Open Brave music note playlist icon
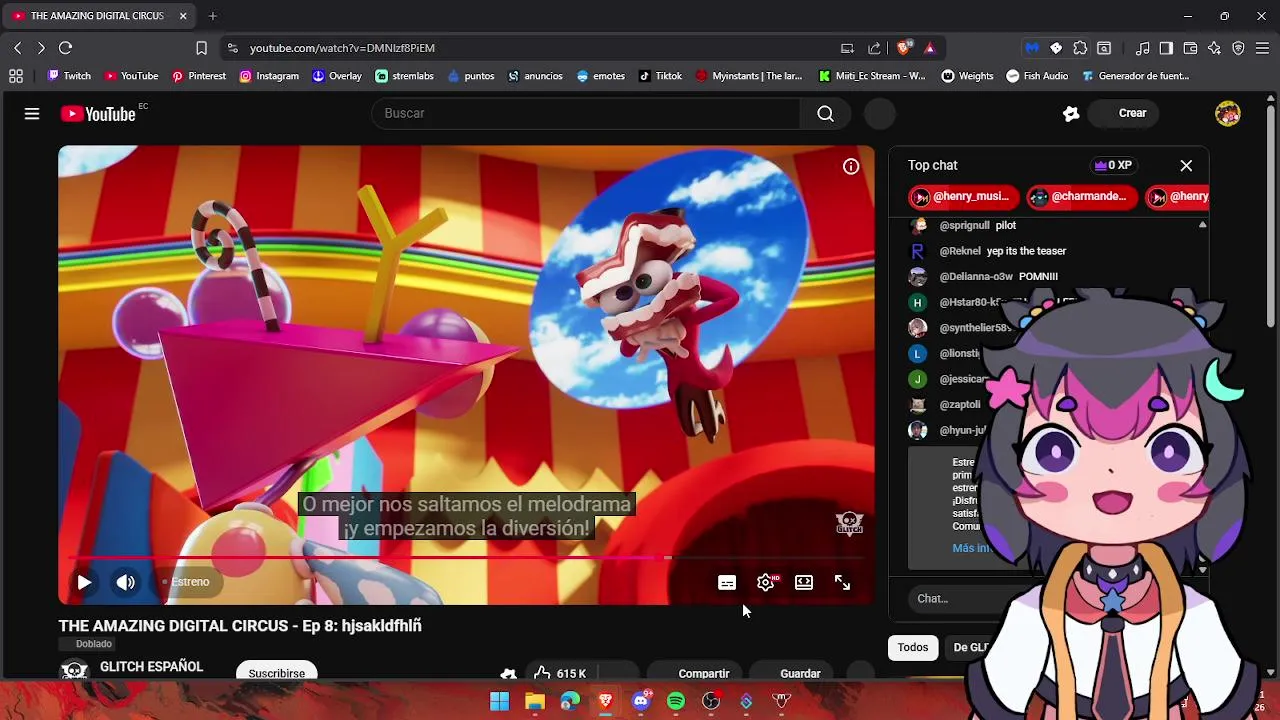This screenshot has width=1280, height=720. [1142, 48]
